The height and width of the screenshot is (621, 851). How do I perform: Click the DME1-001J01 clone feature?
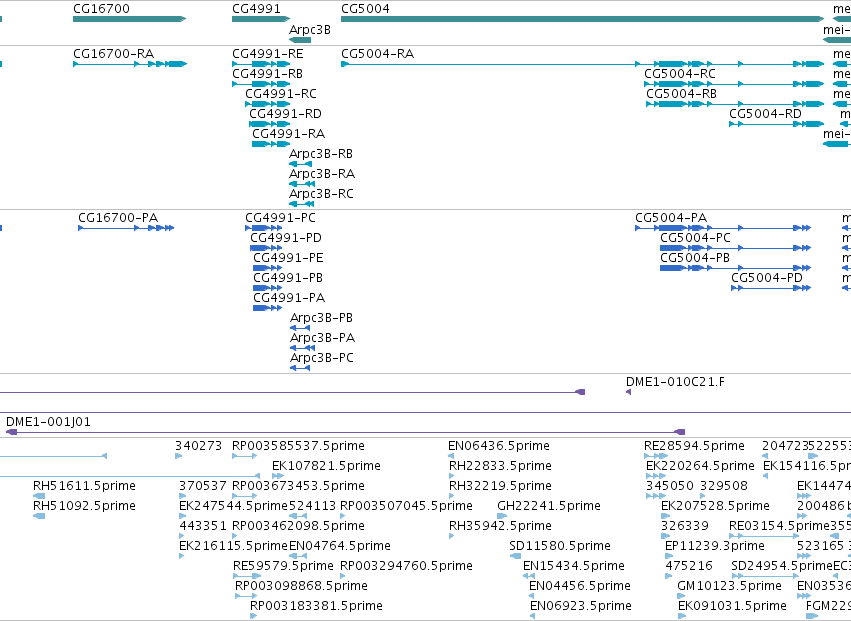[x=345, y=432]
